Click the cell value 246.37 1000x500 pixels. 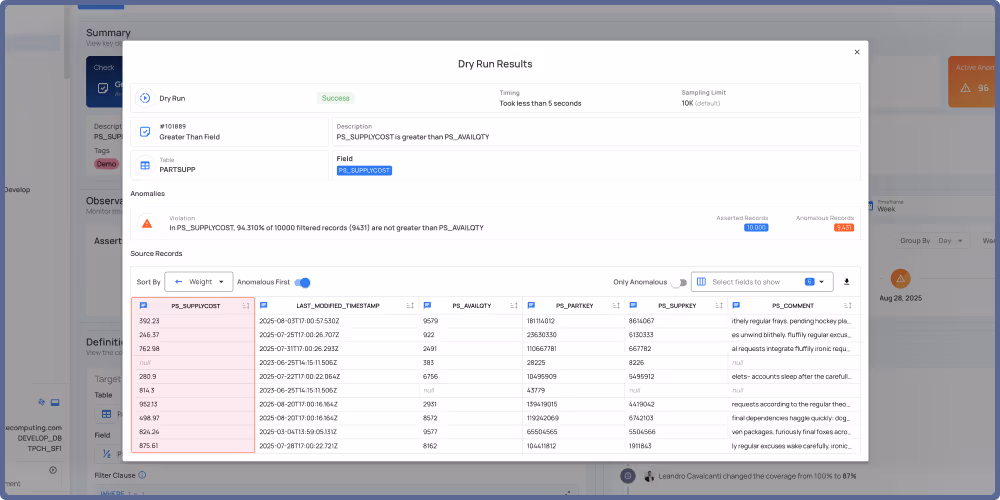coord(147,335)
